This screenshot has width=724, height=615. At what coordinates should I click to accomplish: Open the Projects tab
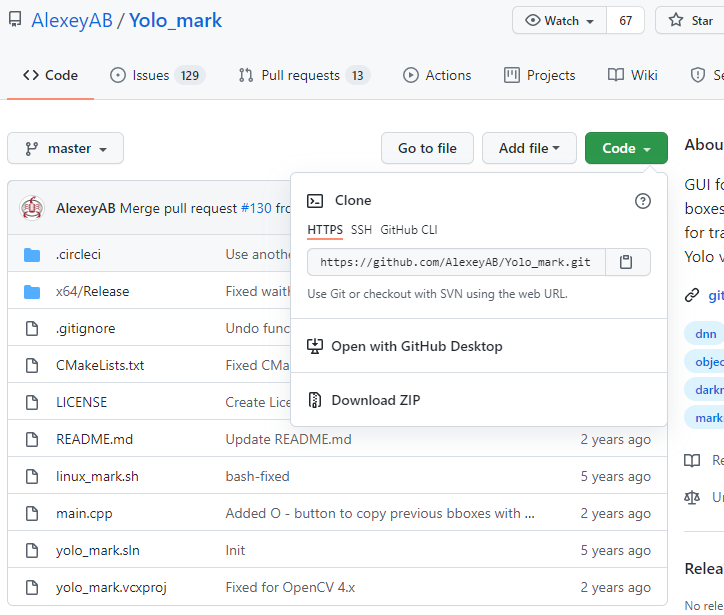pos(540,75)
